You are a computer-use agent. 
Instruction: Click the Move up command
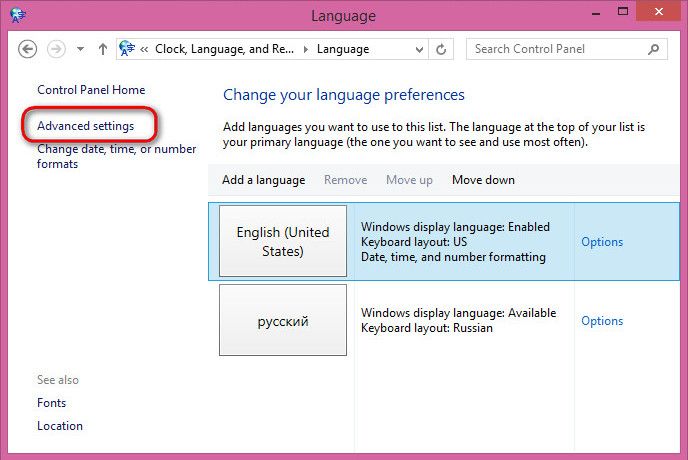409,180
